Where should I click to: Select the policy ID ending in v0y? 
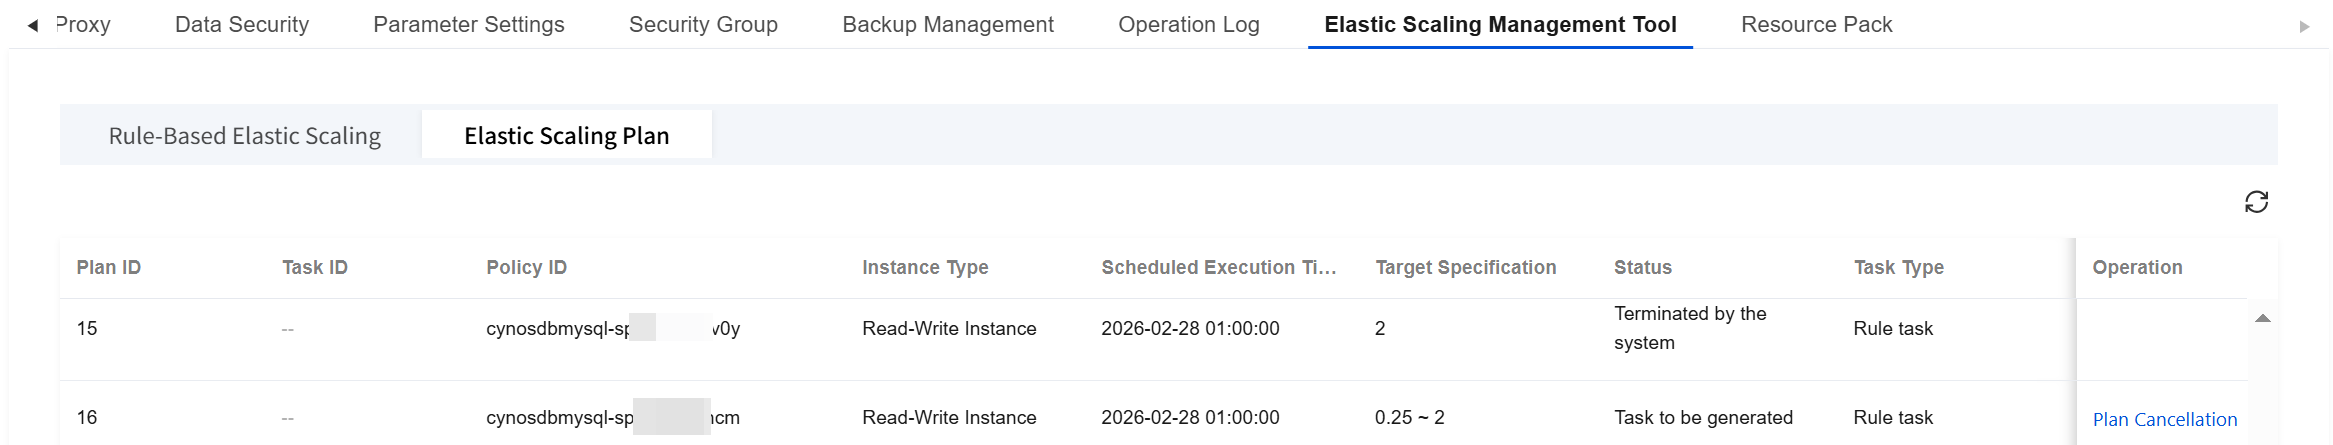click(x=612, y=329)
